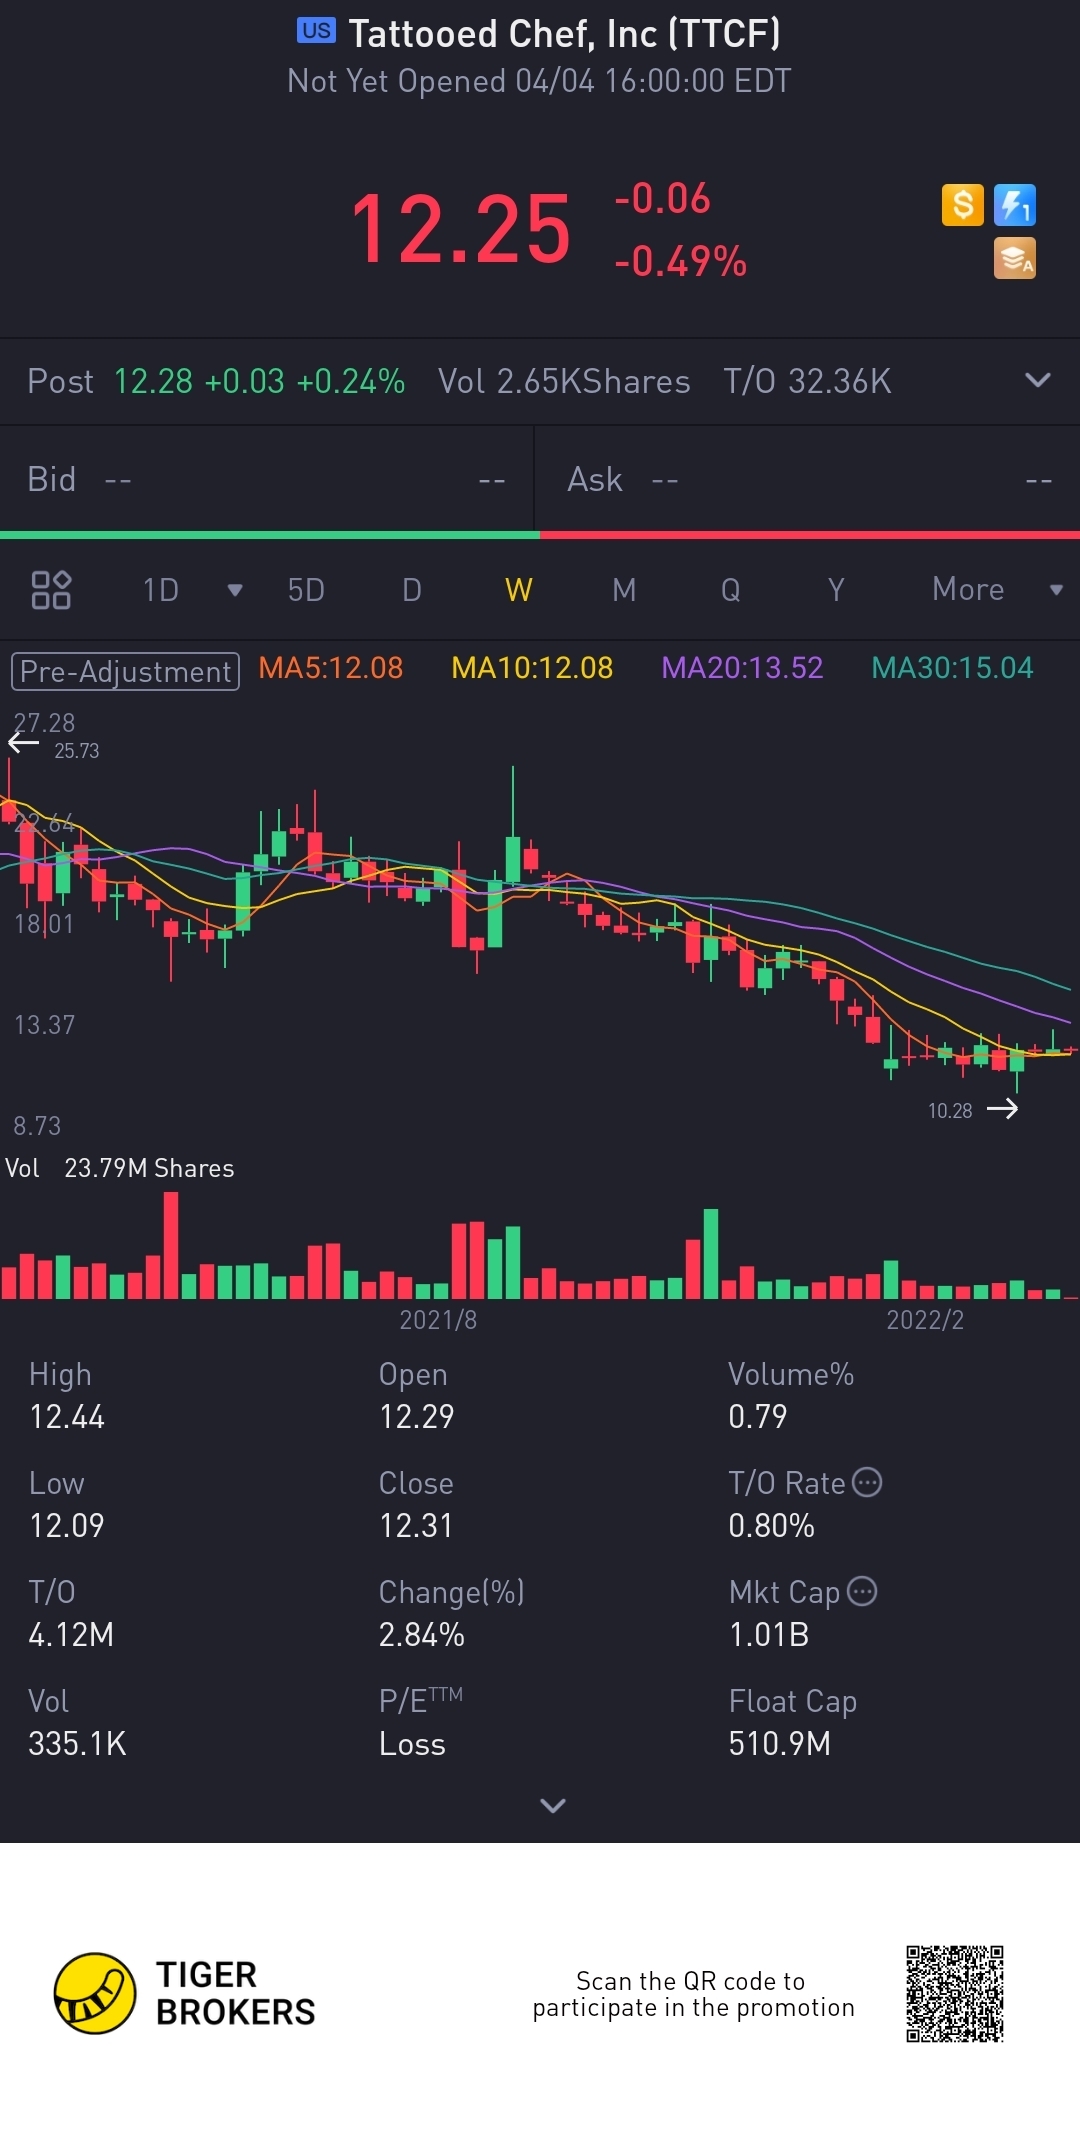The height and width of the screenshot is (2145, 1080).
Task: Select the W weekly chart tab
Action: pos(518,590)
